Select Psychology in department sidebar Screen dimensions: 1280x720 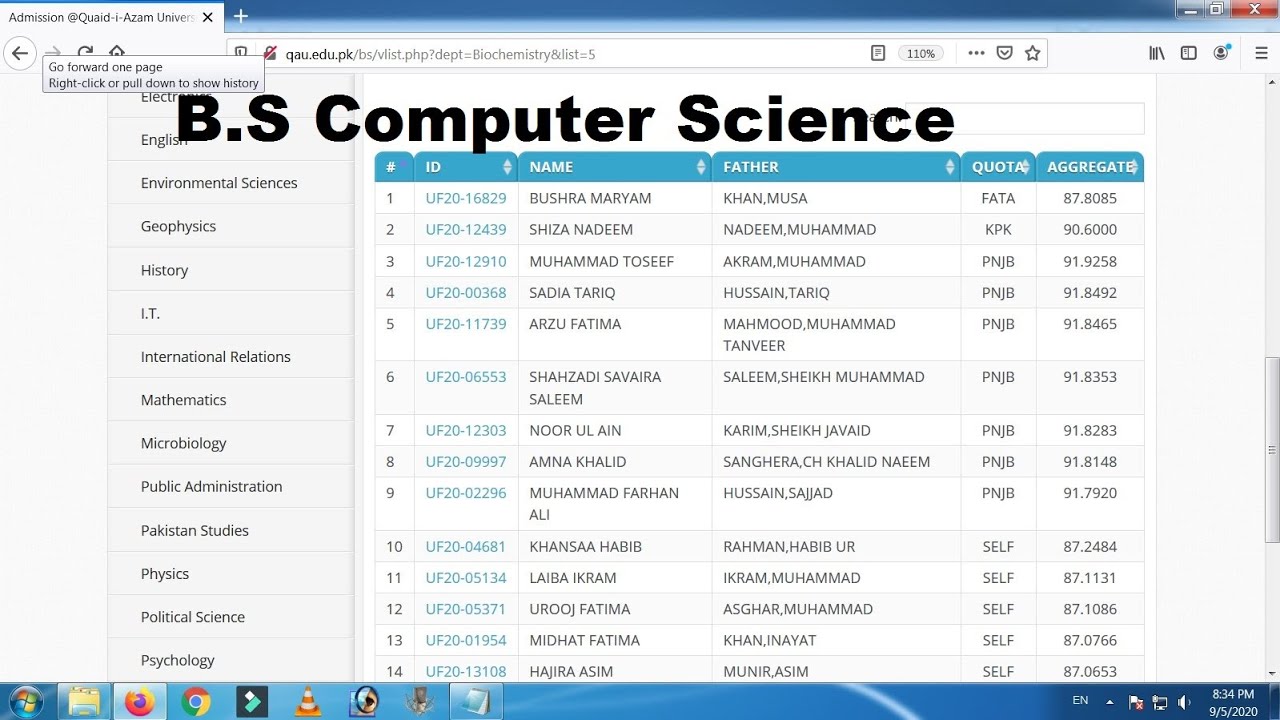click(177, 660)
